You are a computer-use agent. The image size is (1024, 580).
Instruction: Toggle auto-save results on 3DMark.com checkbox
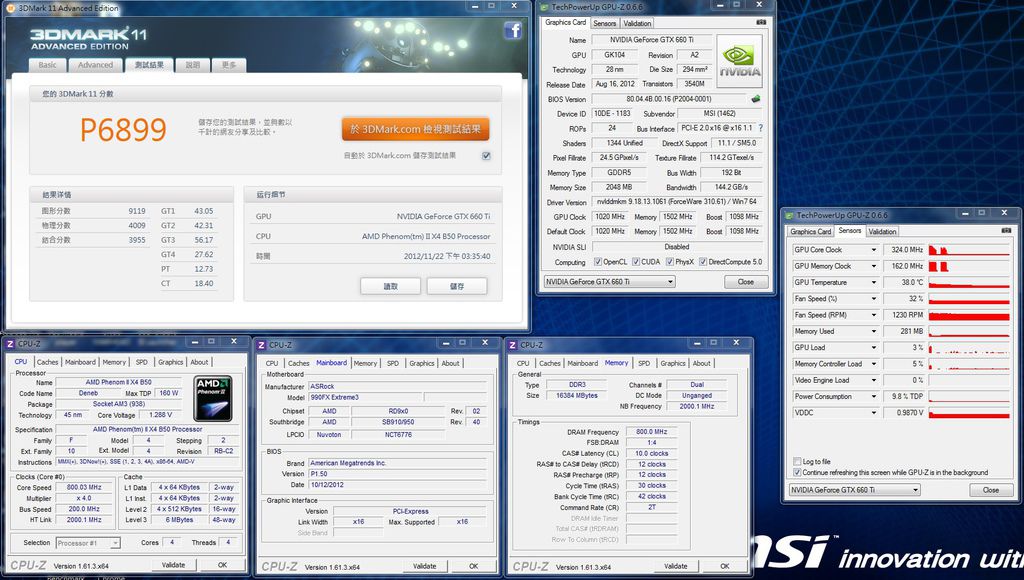click(x=486, y=155)
